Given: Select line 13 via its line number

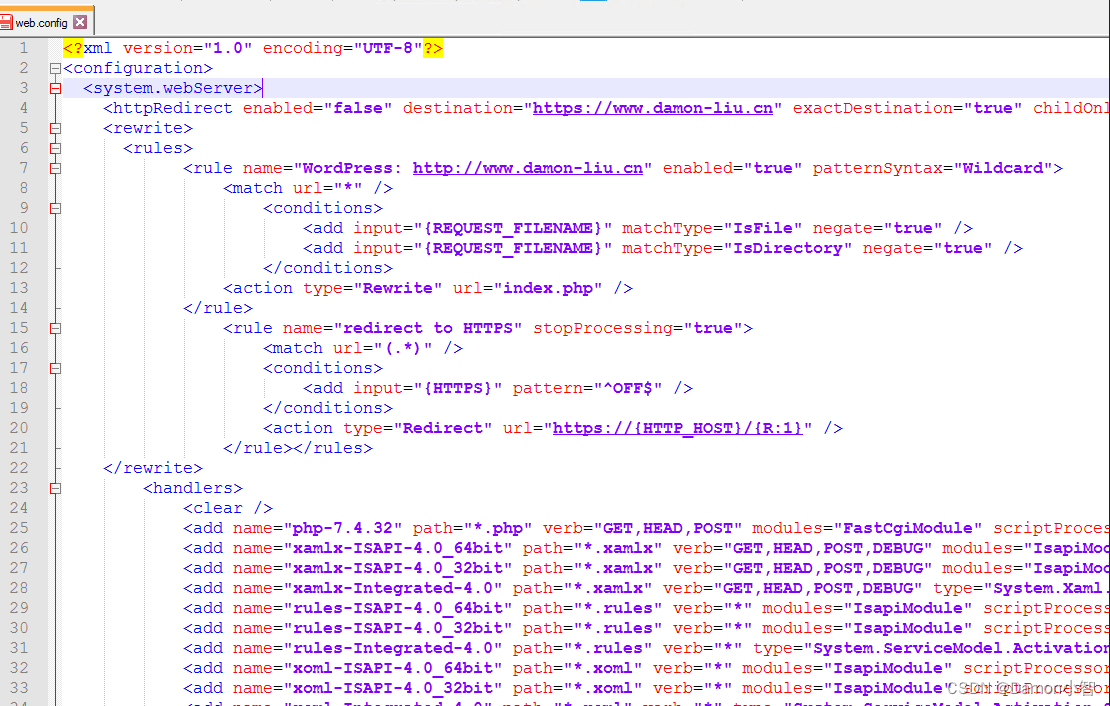Looking at the screenshot, I should point(19,288).
